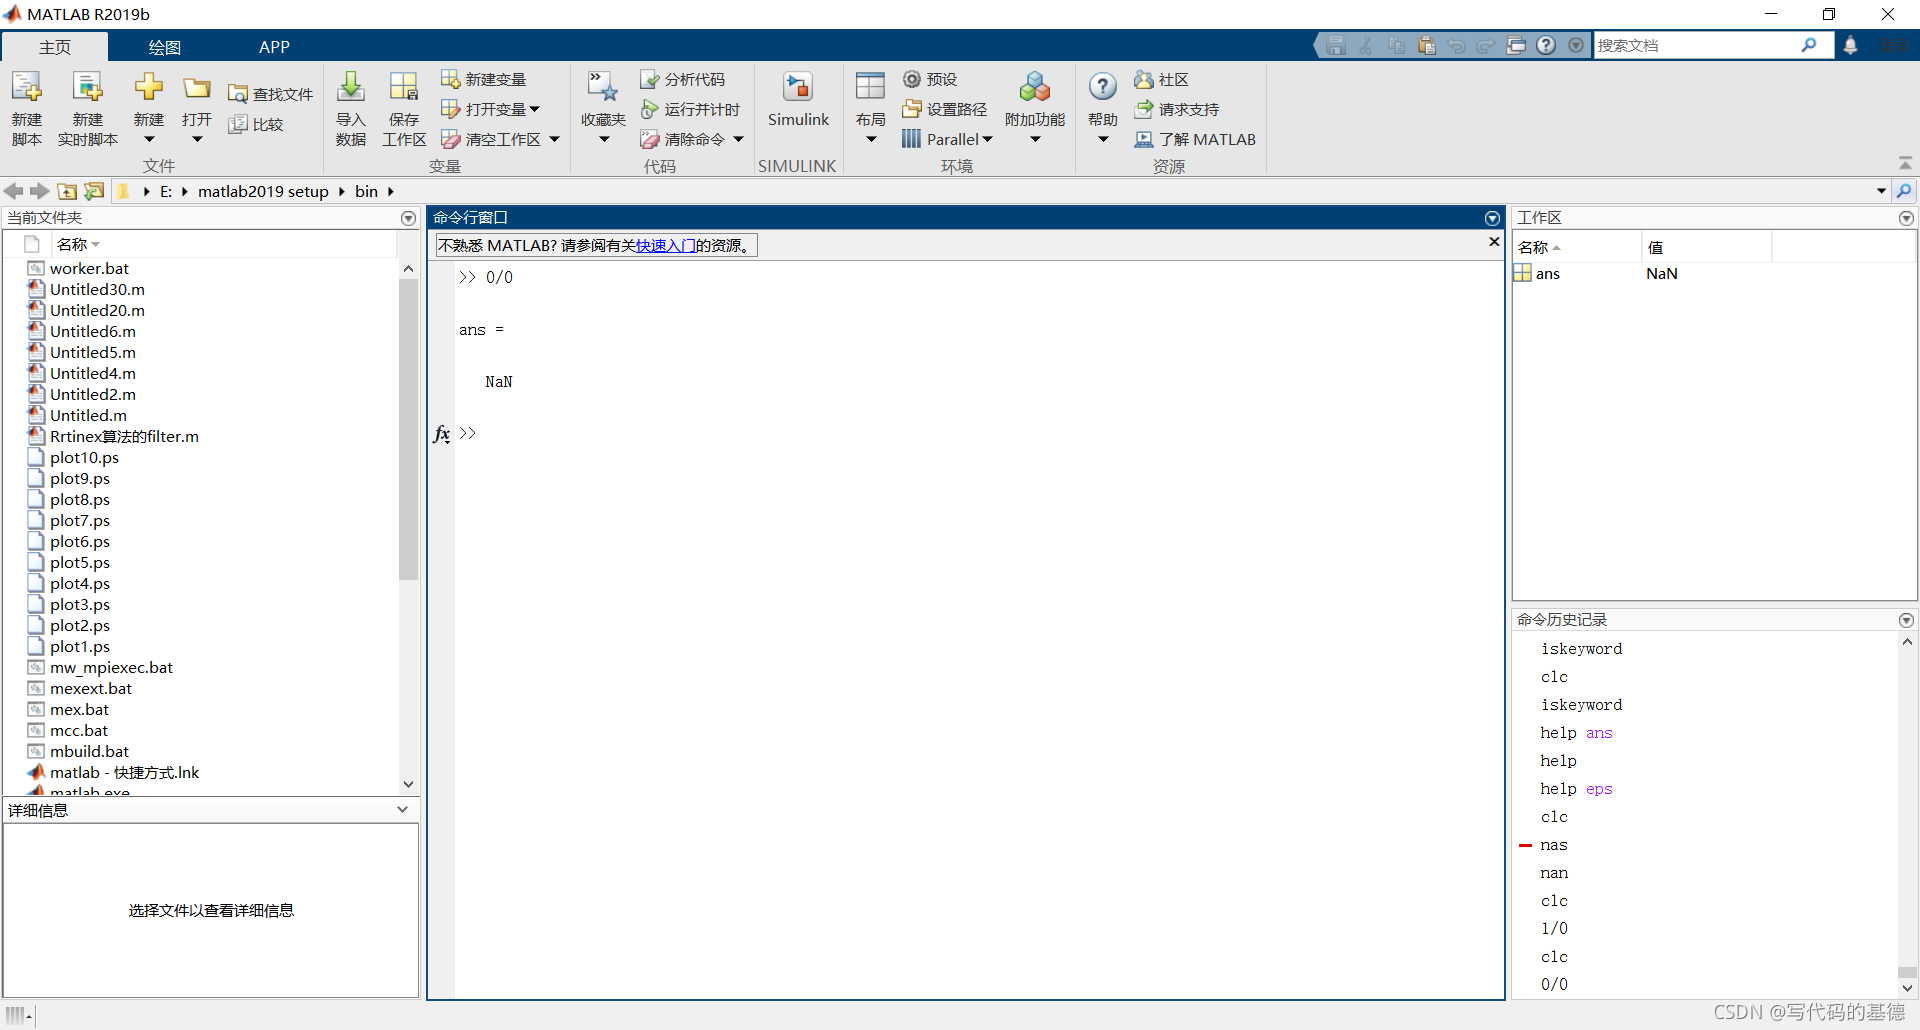Open the 当前文件夹 panel actions menu
The height and width of the screenshot is (1030, 1920).
pos(408,218)
